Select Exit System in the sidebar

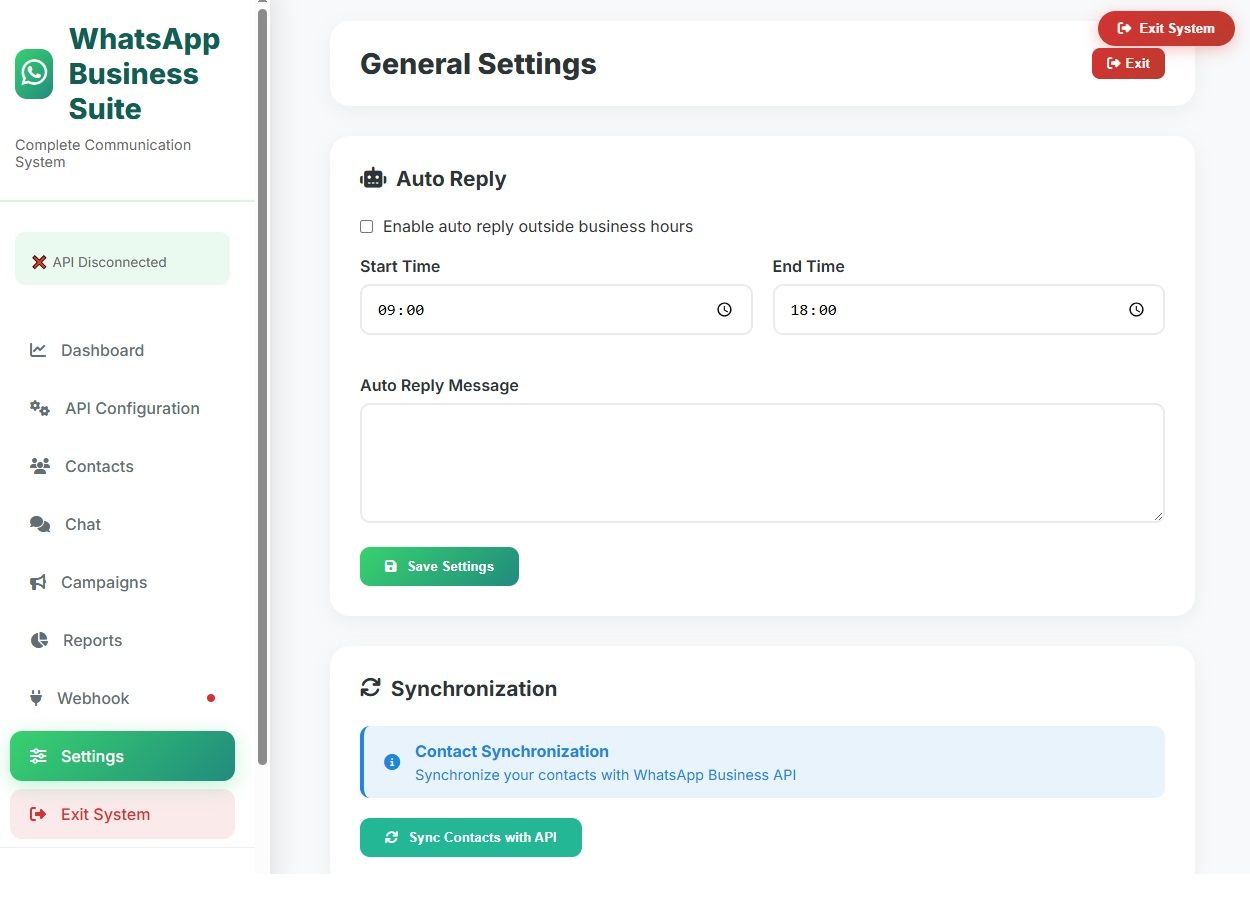coord(122,814)
